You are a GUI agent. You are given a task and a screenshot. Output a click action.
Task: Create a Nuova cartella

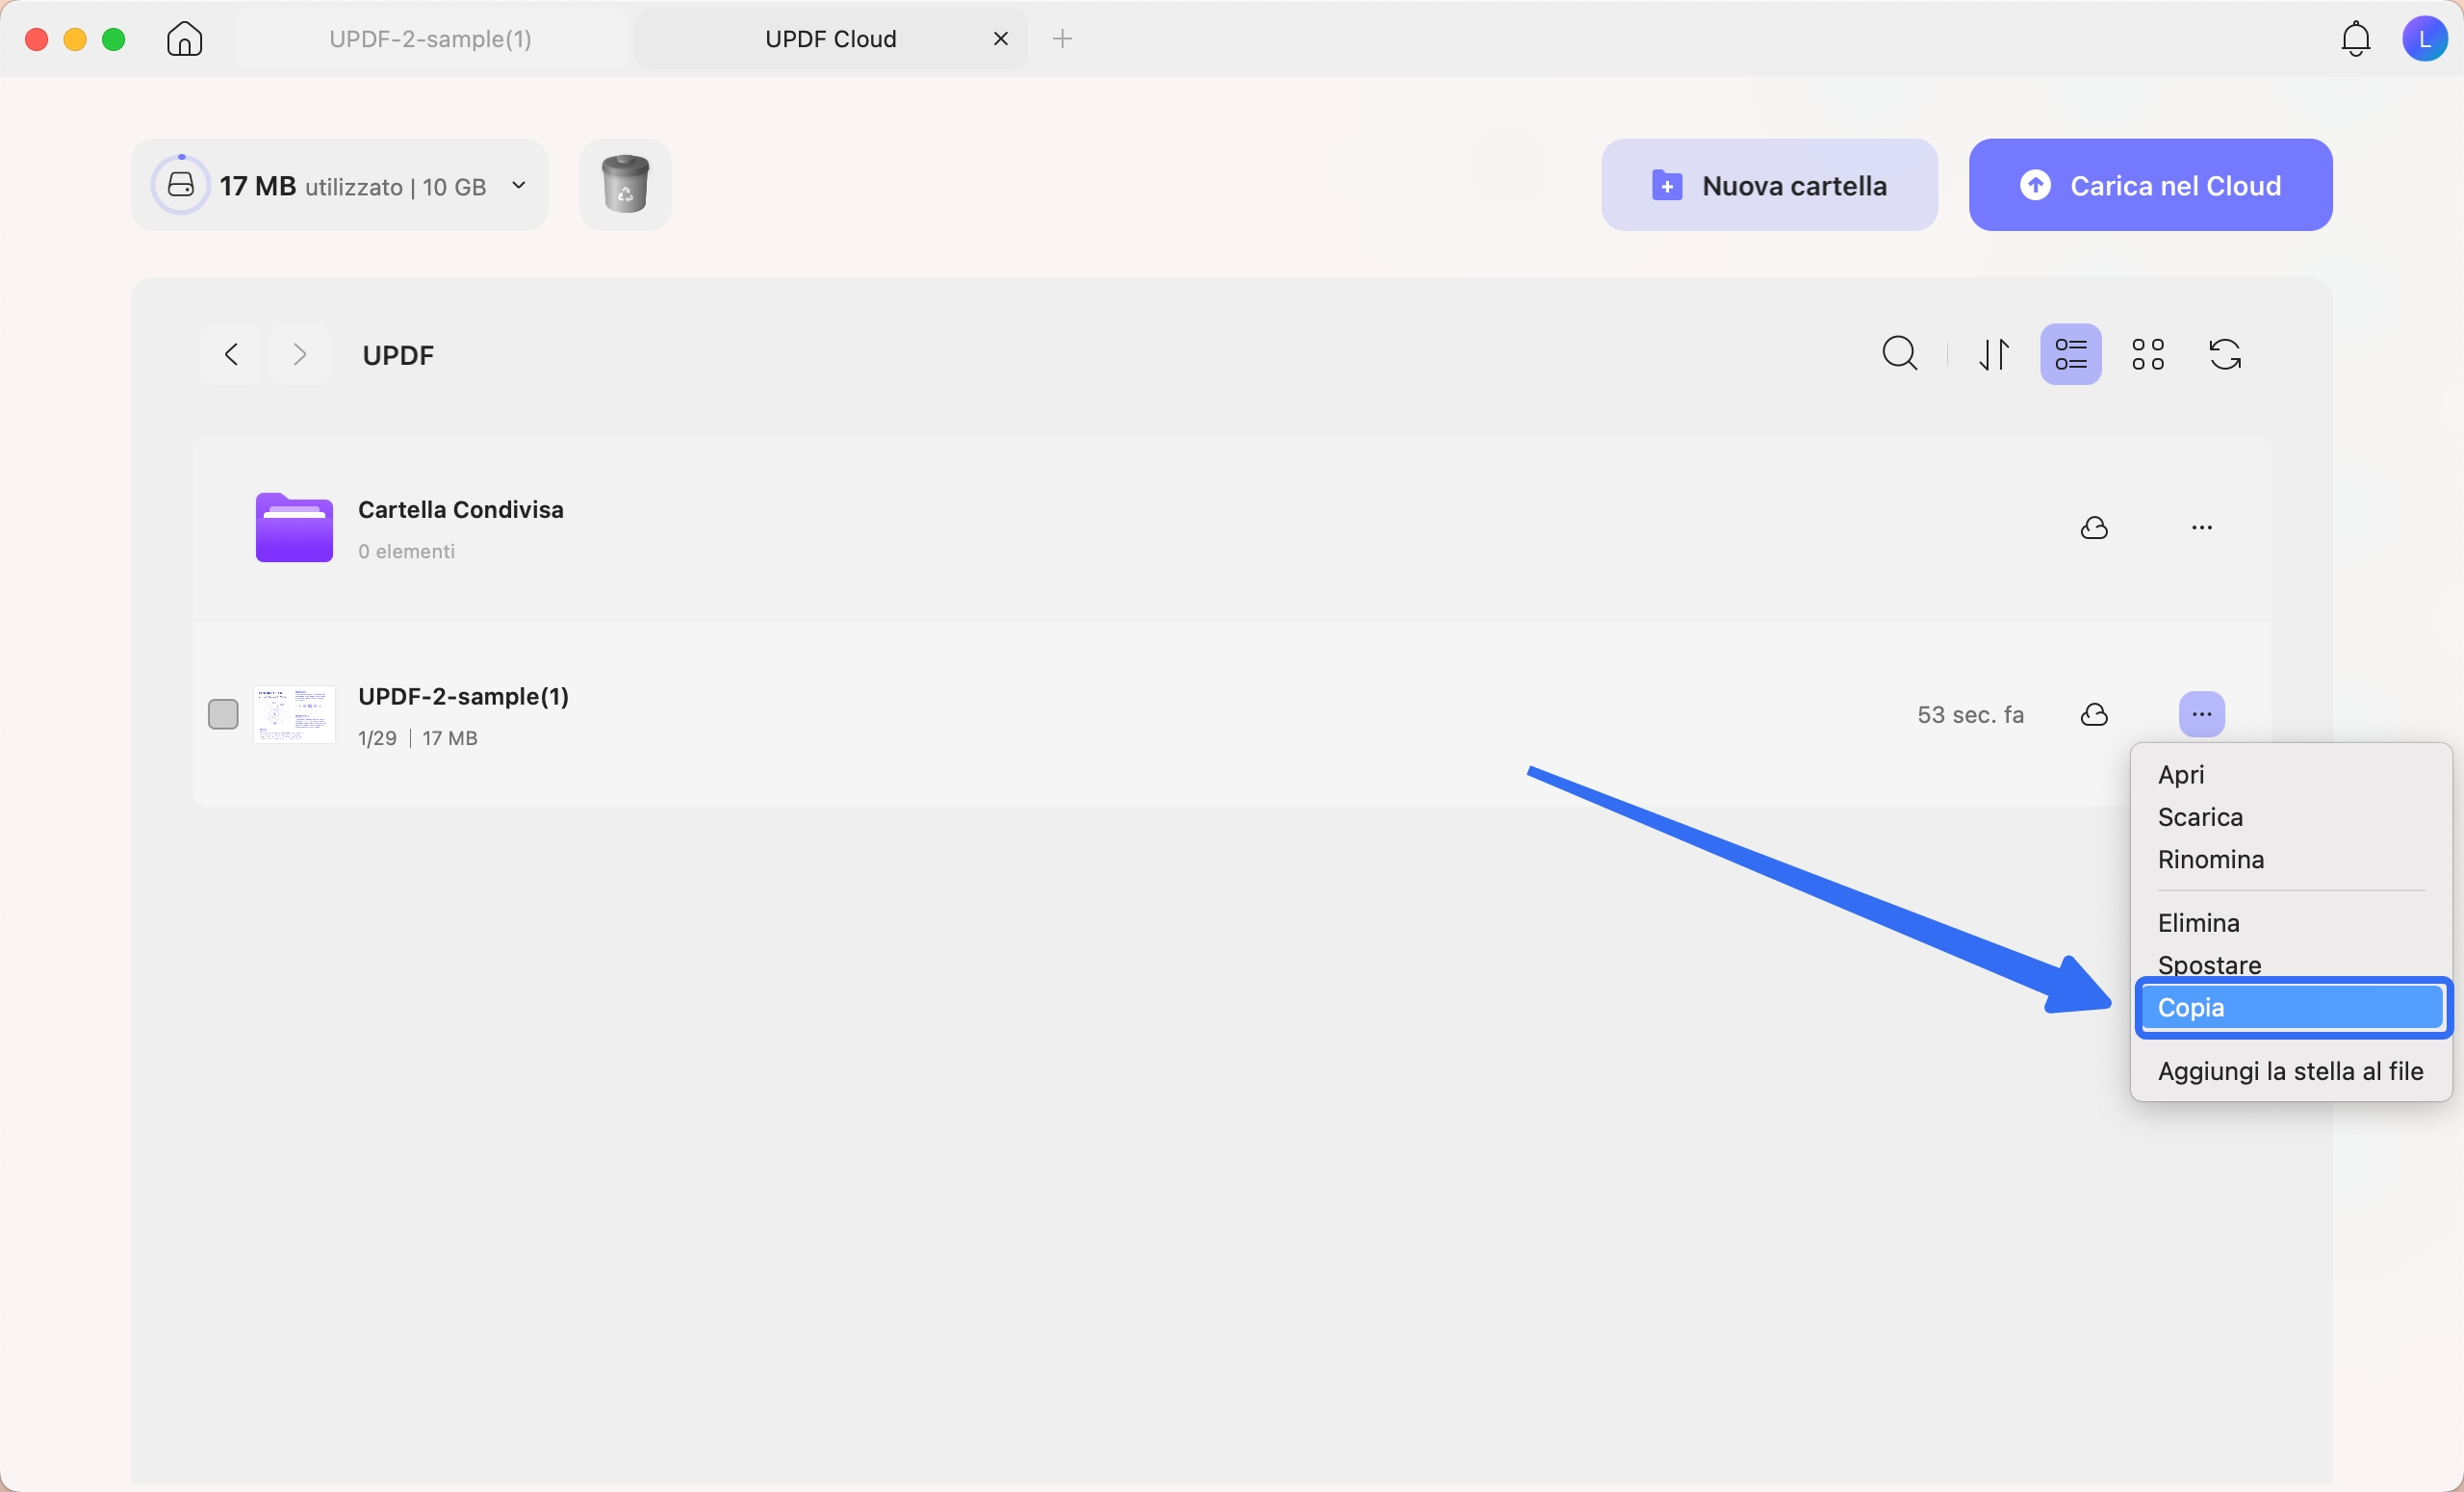1769,185
